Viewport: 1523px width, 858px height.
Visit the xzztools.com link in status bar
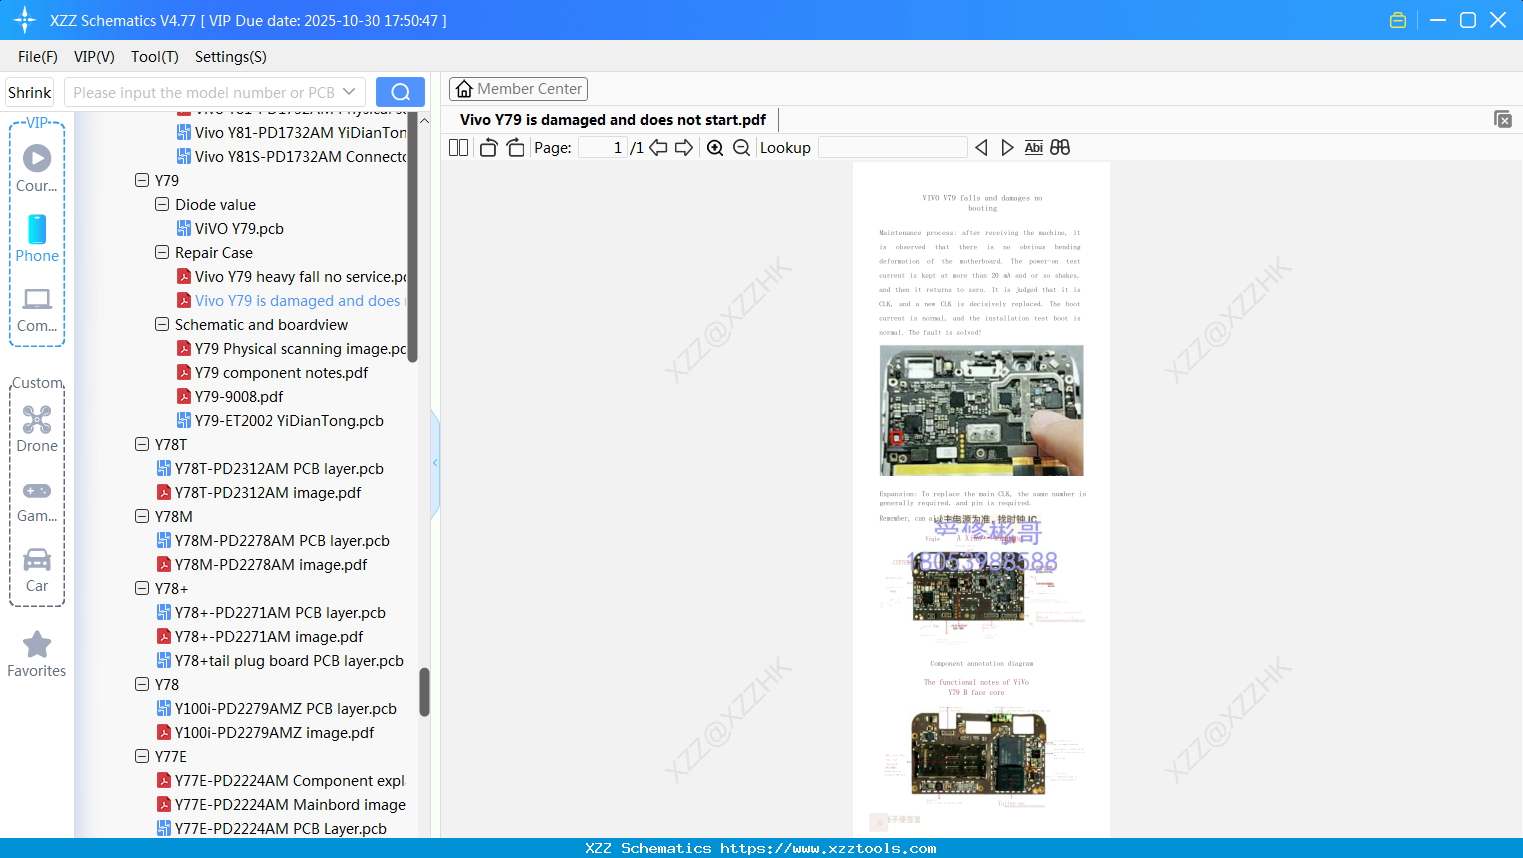828,848
